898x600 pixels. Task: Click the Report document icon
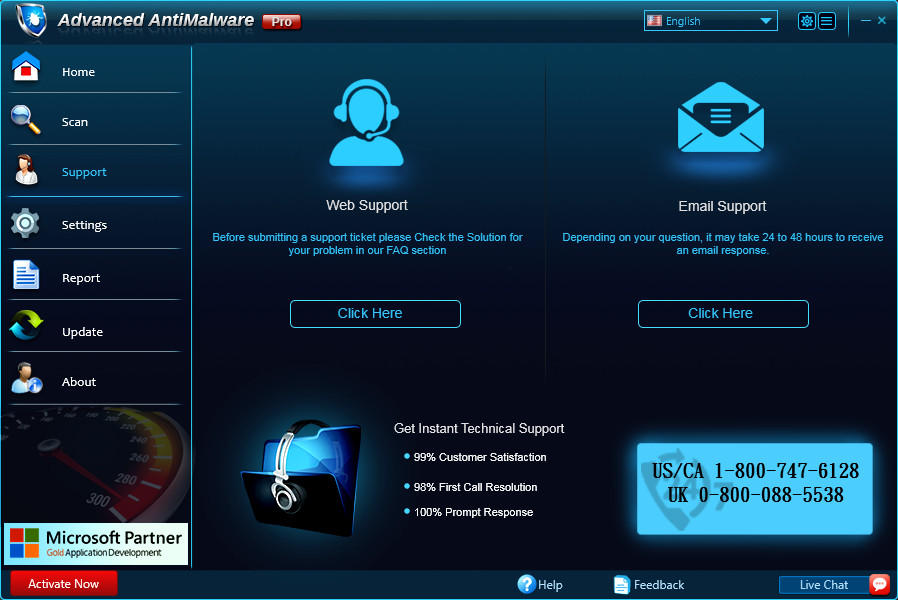coord(26,275)
